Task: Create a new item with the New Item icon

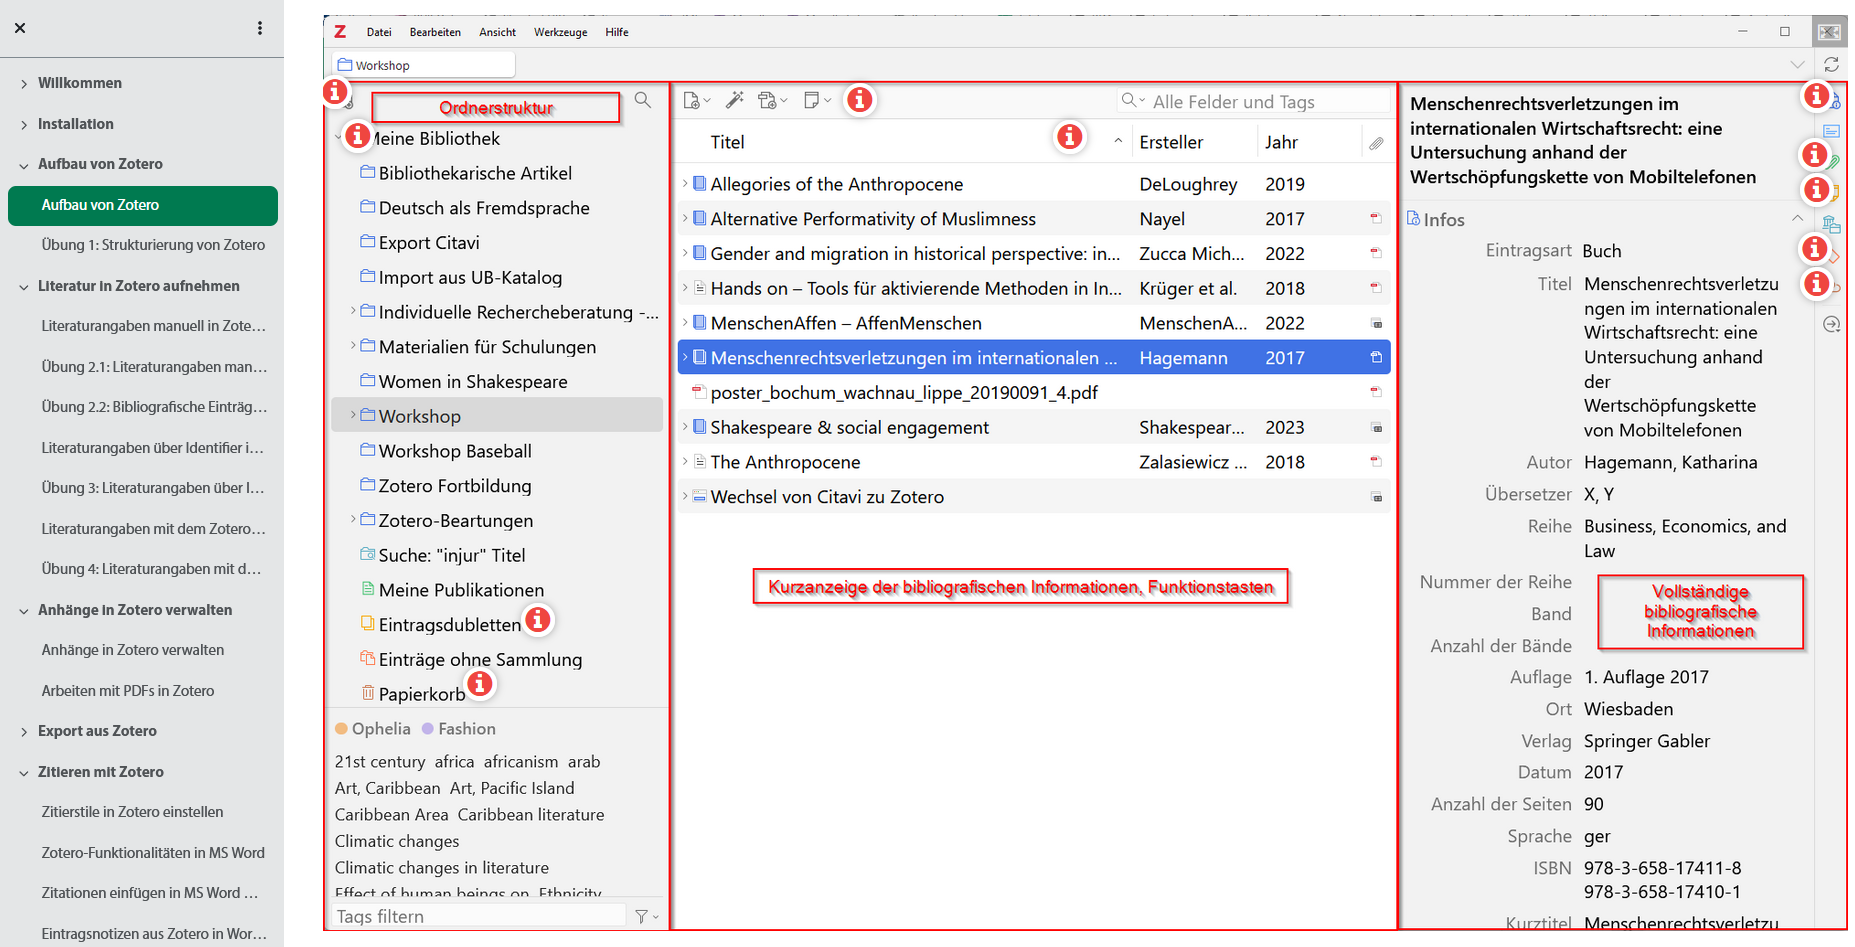Action: (692, 100)
